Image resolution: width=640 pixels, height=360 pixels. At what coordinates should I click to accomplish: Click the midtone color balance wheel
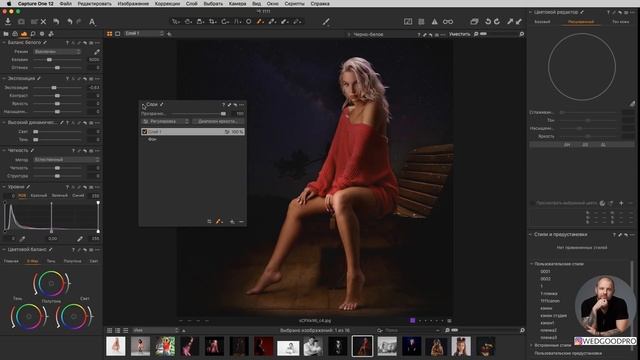tap(51, 283)
